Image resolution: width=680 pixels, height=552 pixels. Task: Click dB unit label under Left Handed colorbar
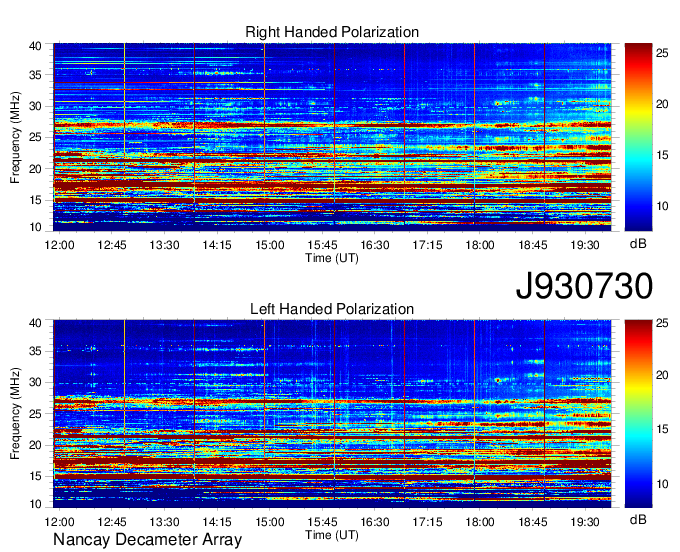638,519
